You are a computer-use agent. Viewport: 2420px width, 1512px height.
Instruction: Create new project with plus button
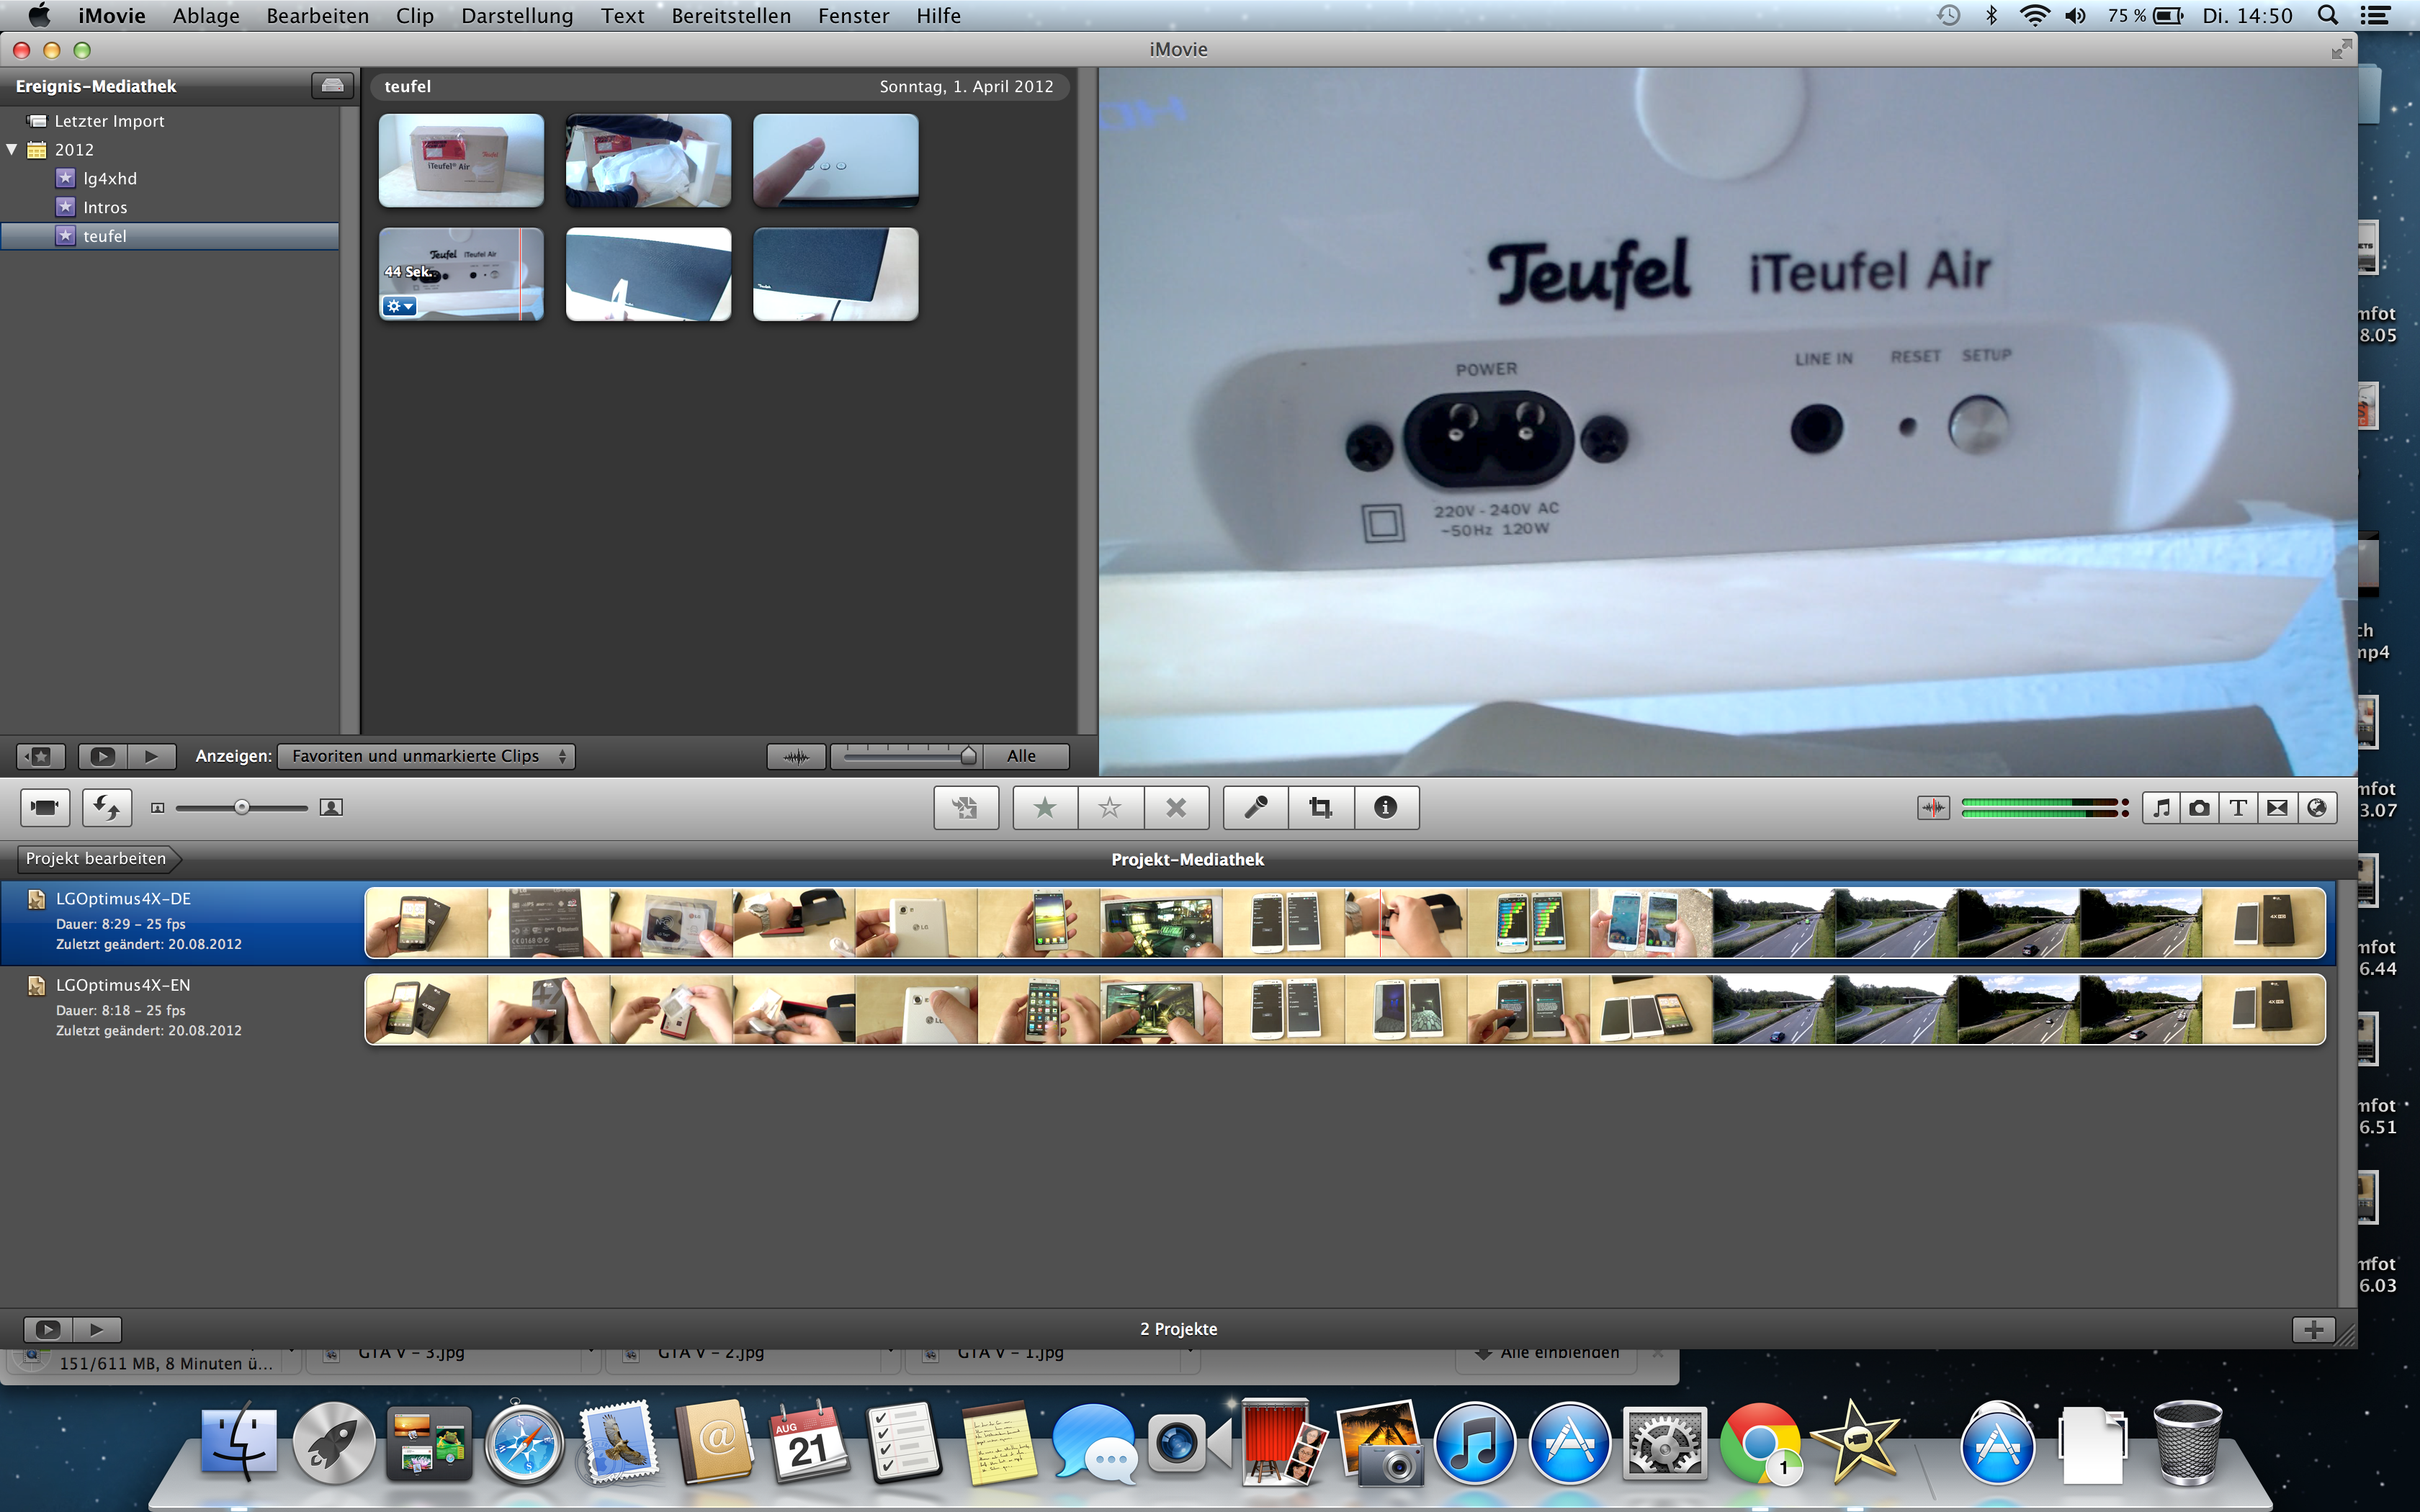tap(2313, 1329)
